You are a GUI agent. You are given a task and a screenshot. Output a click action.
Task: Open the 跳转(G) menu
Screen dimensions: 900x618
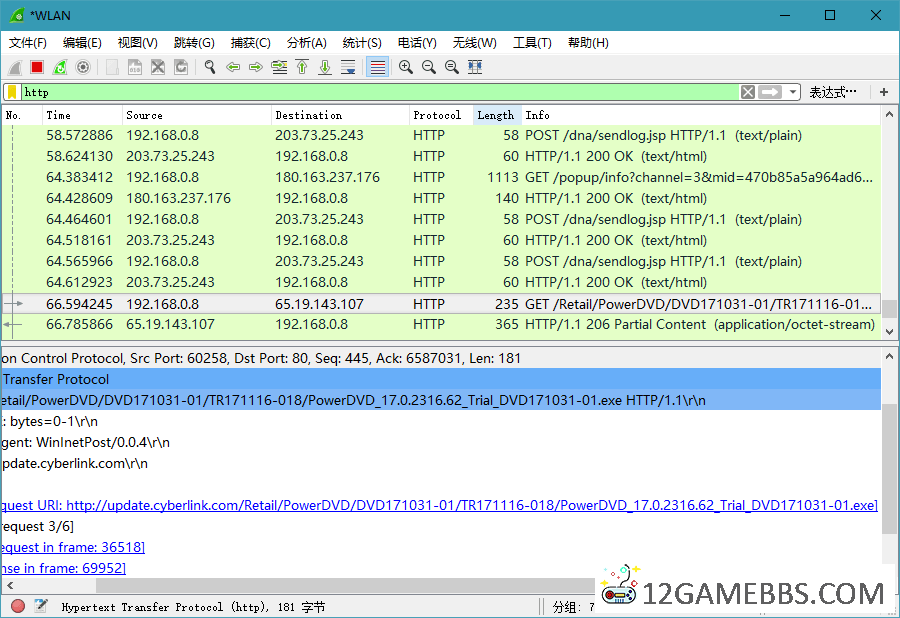click(194, 43)
